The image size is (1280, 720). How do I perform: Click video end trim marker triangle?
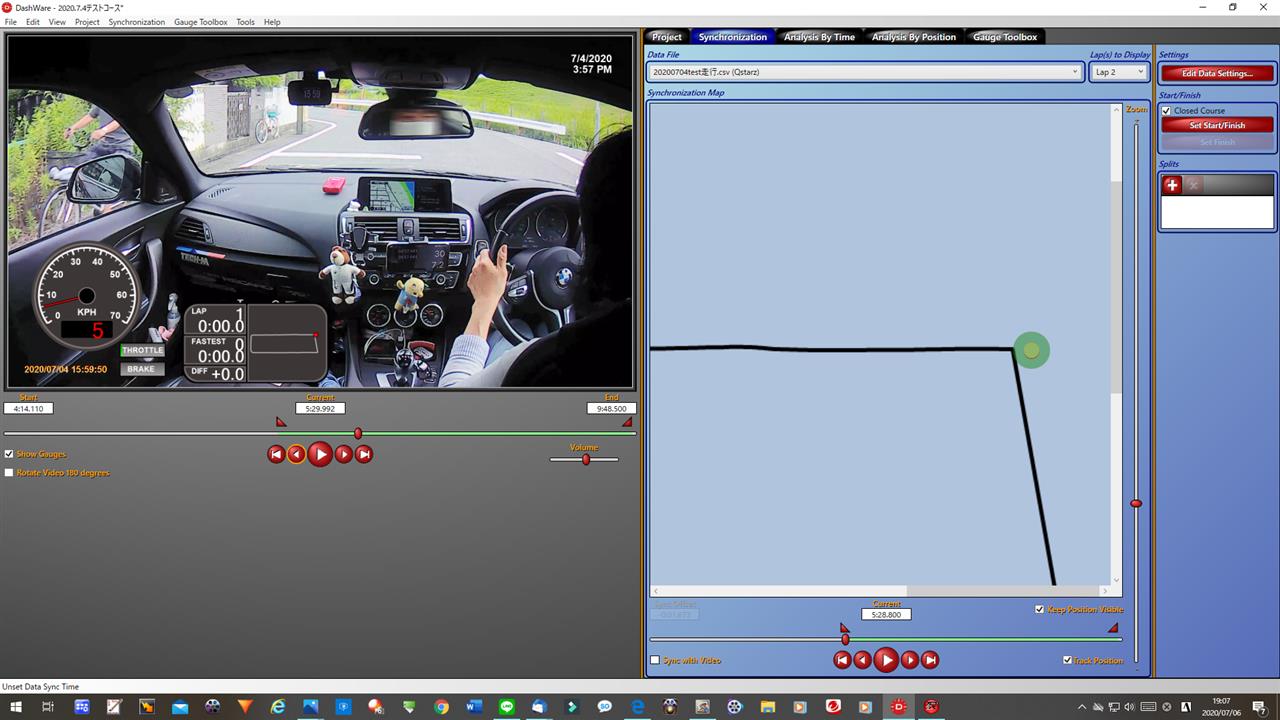point(627,422)
